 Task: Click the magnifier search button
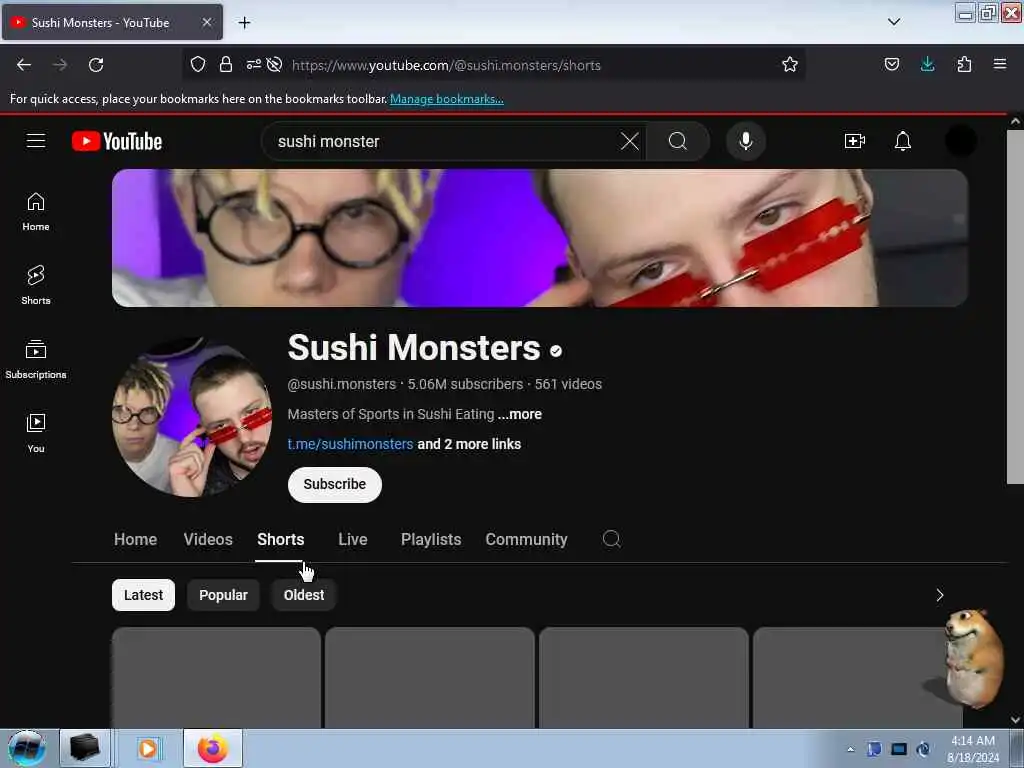[678, 141]
